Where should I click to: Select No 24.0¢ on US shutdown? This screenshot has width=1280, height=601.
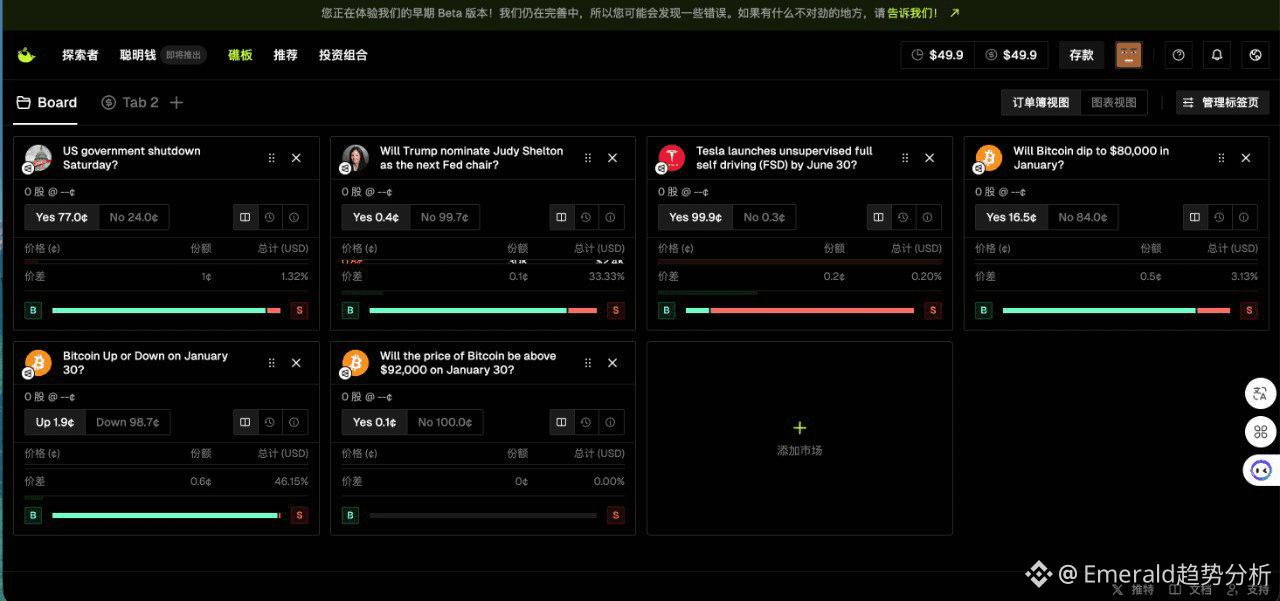[x=133, y=217]
